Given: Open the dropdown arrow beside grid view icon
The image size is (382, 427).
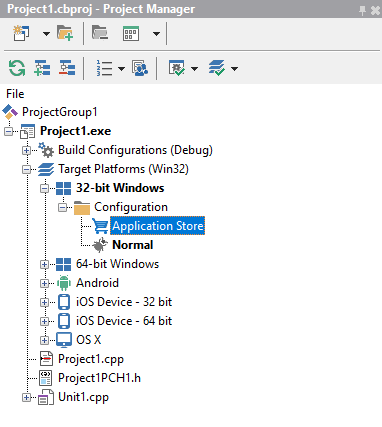Looking at the screenshot, I should [156, 34].
